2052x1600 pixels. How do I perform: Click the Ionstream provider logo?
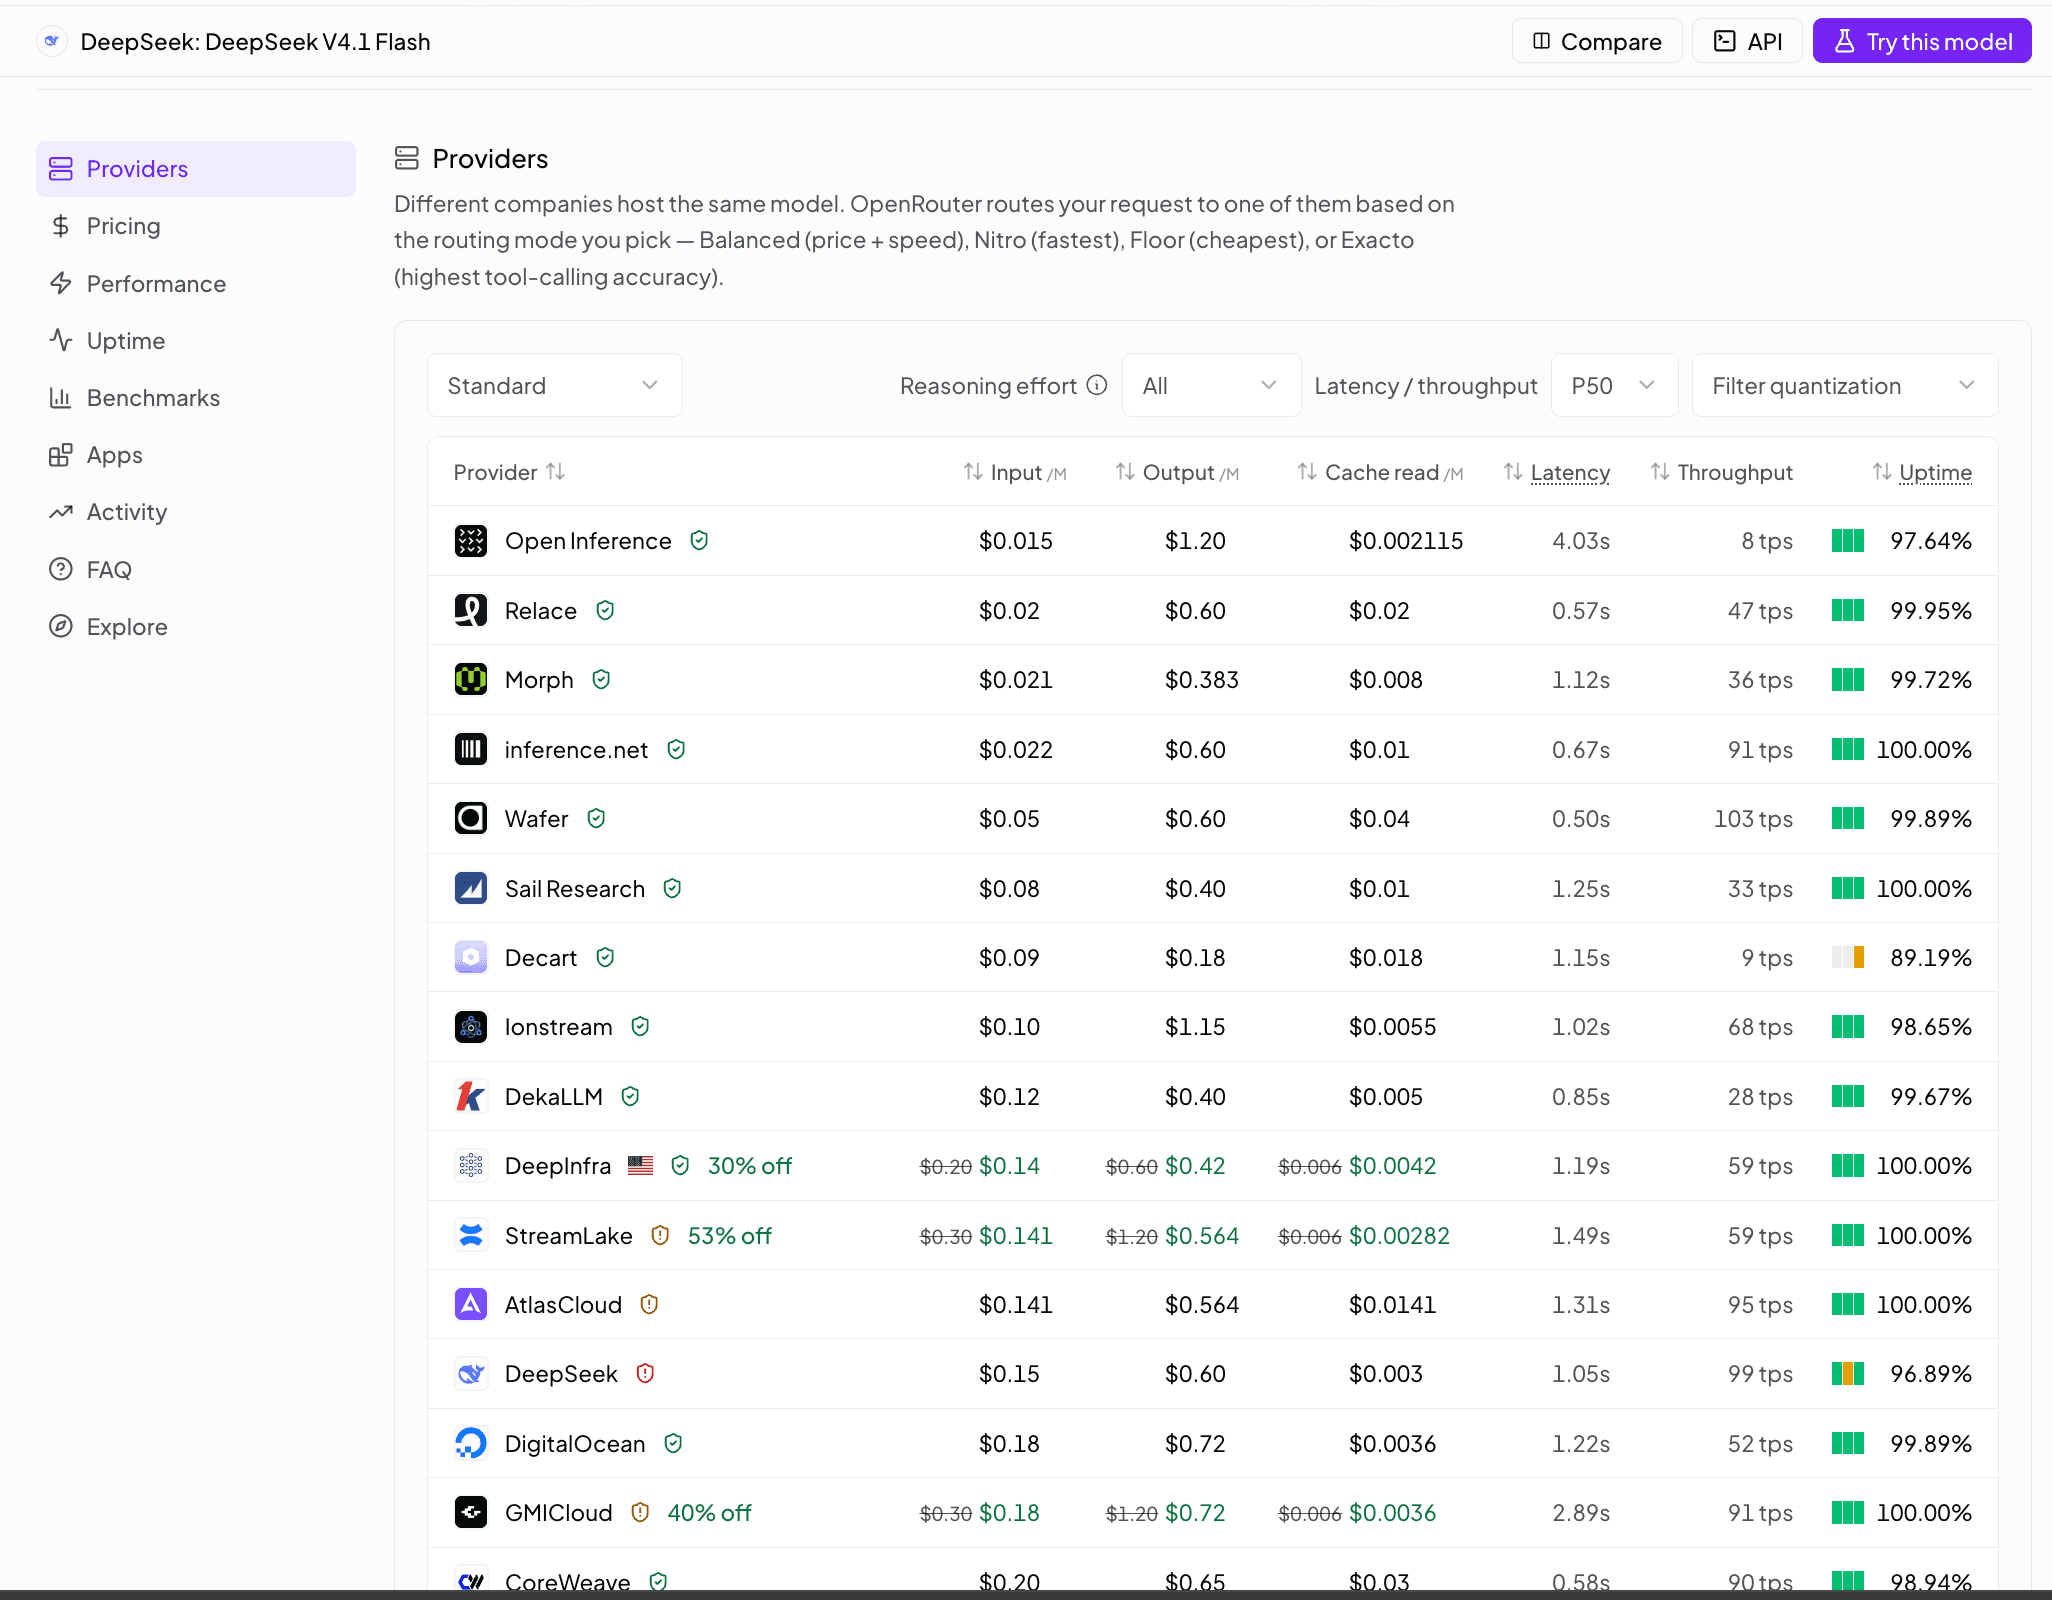pyautogui.click(x=471, y=1027)
